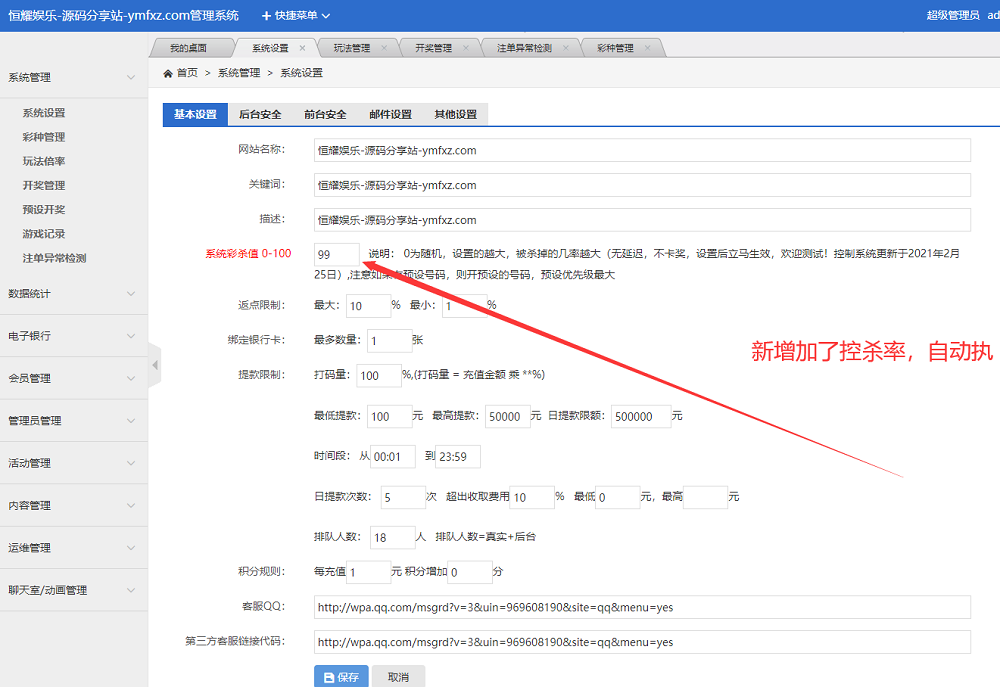
Task: Close the 开奖管理 tab
Action: (466, 48)
